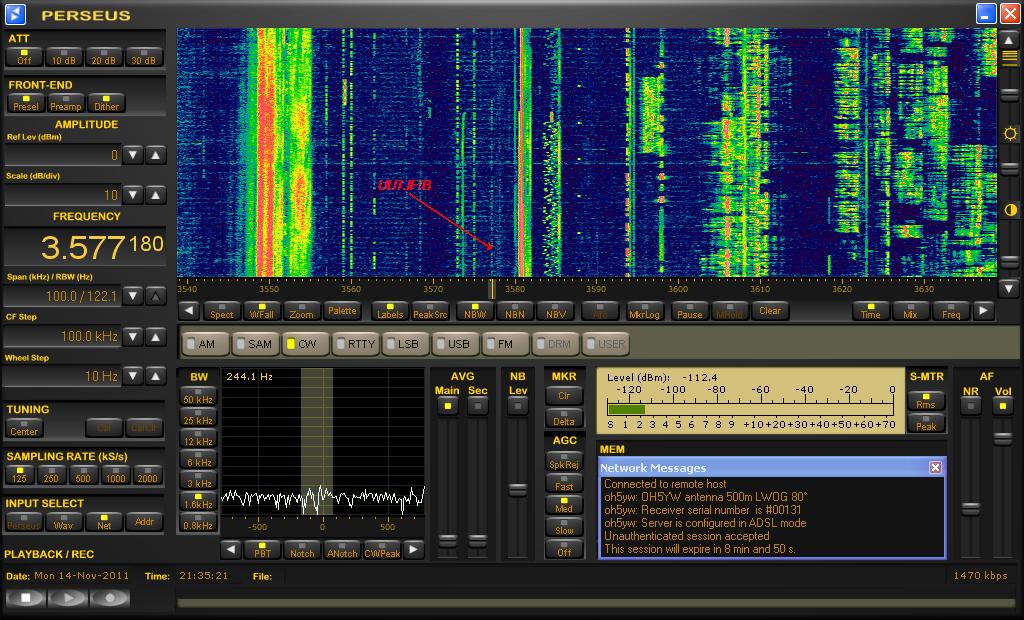Select the AM demodulation mode
The image size is (1024, 620).
pos(200,343)
